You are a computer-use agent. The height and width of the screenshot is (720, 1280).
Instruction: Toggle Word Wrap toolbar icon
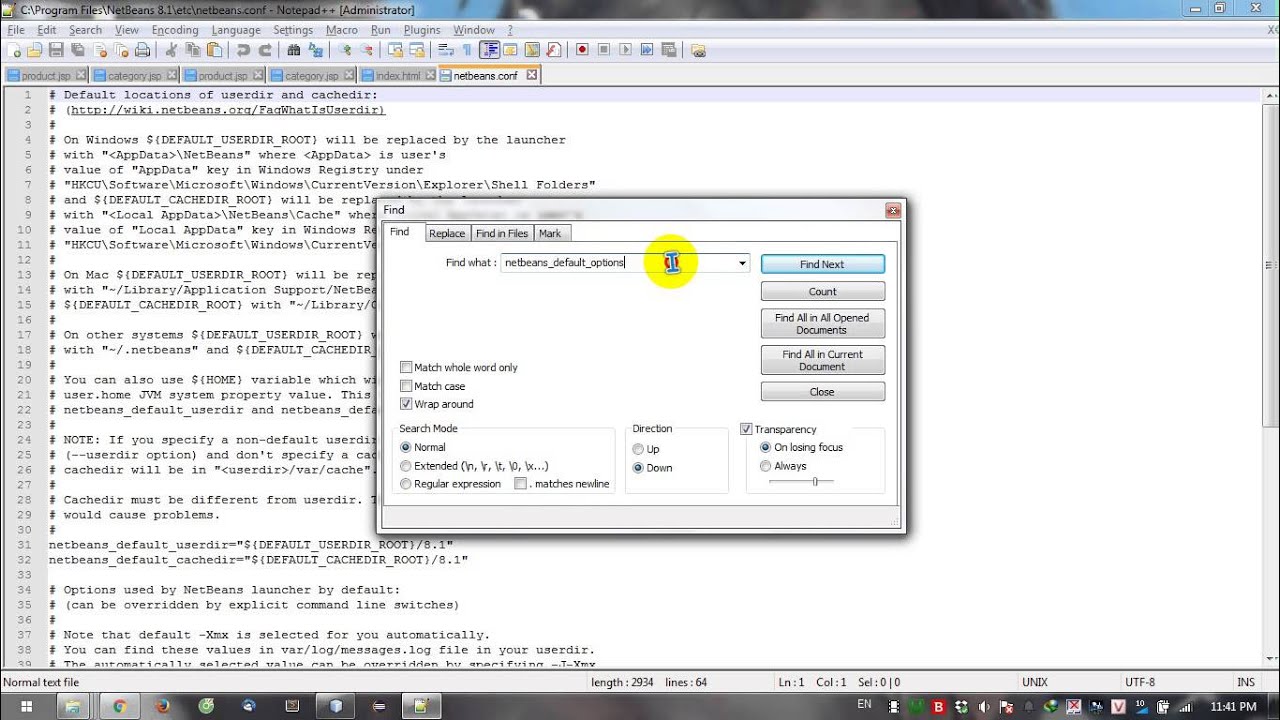pos(445,50)
